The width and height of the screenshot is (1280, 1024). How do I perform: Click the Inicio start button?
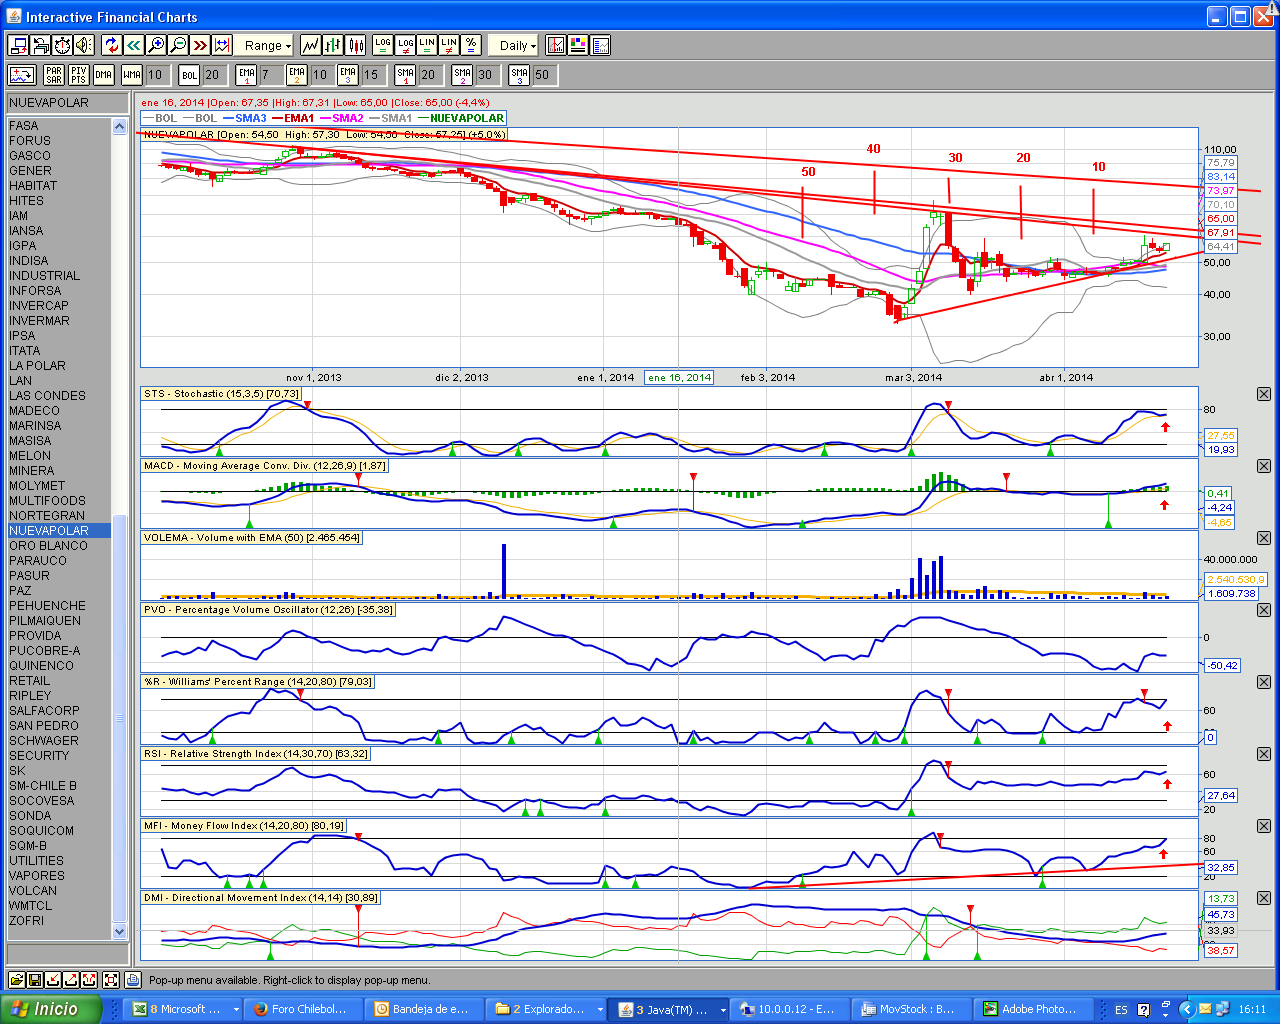click(x=50, y=1009)
